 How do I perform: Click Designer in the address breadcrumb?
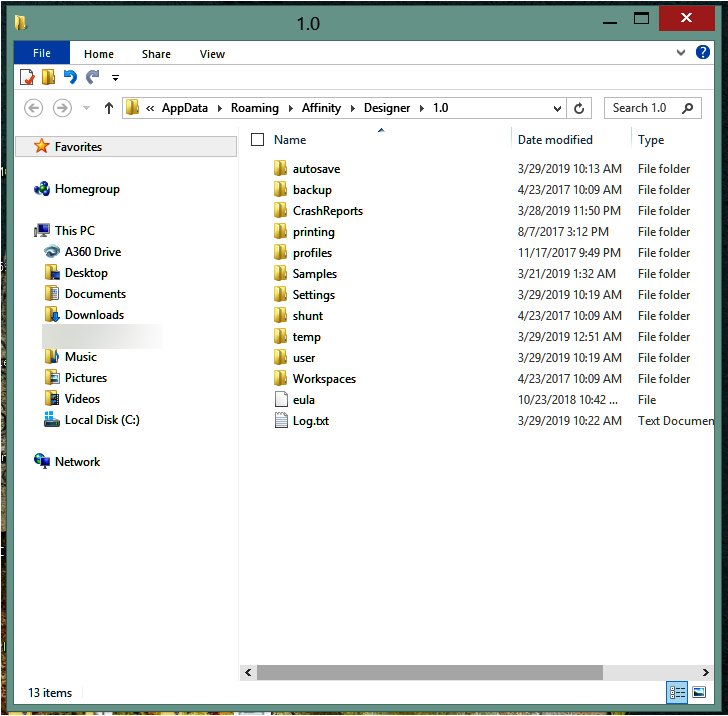coord(387,108)
